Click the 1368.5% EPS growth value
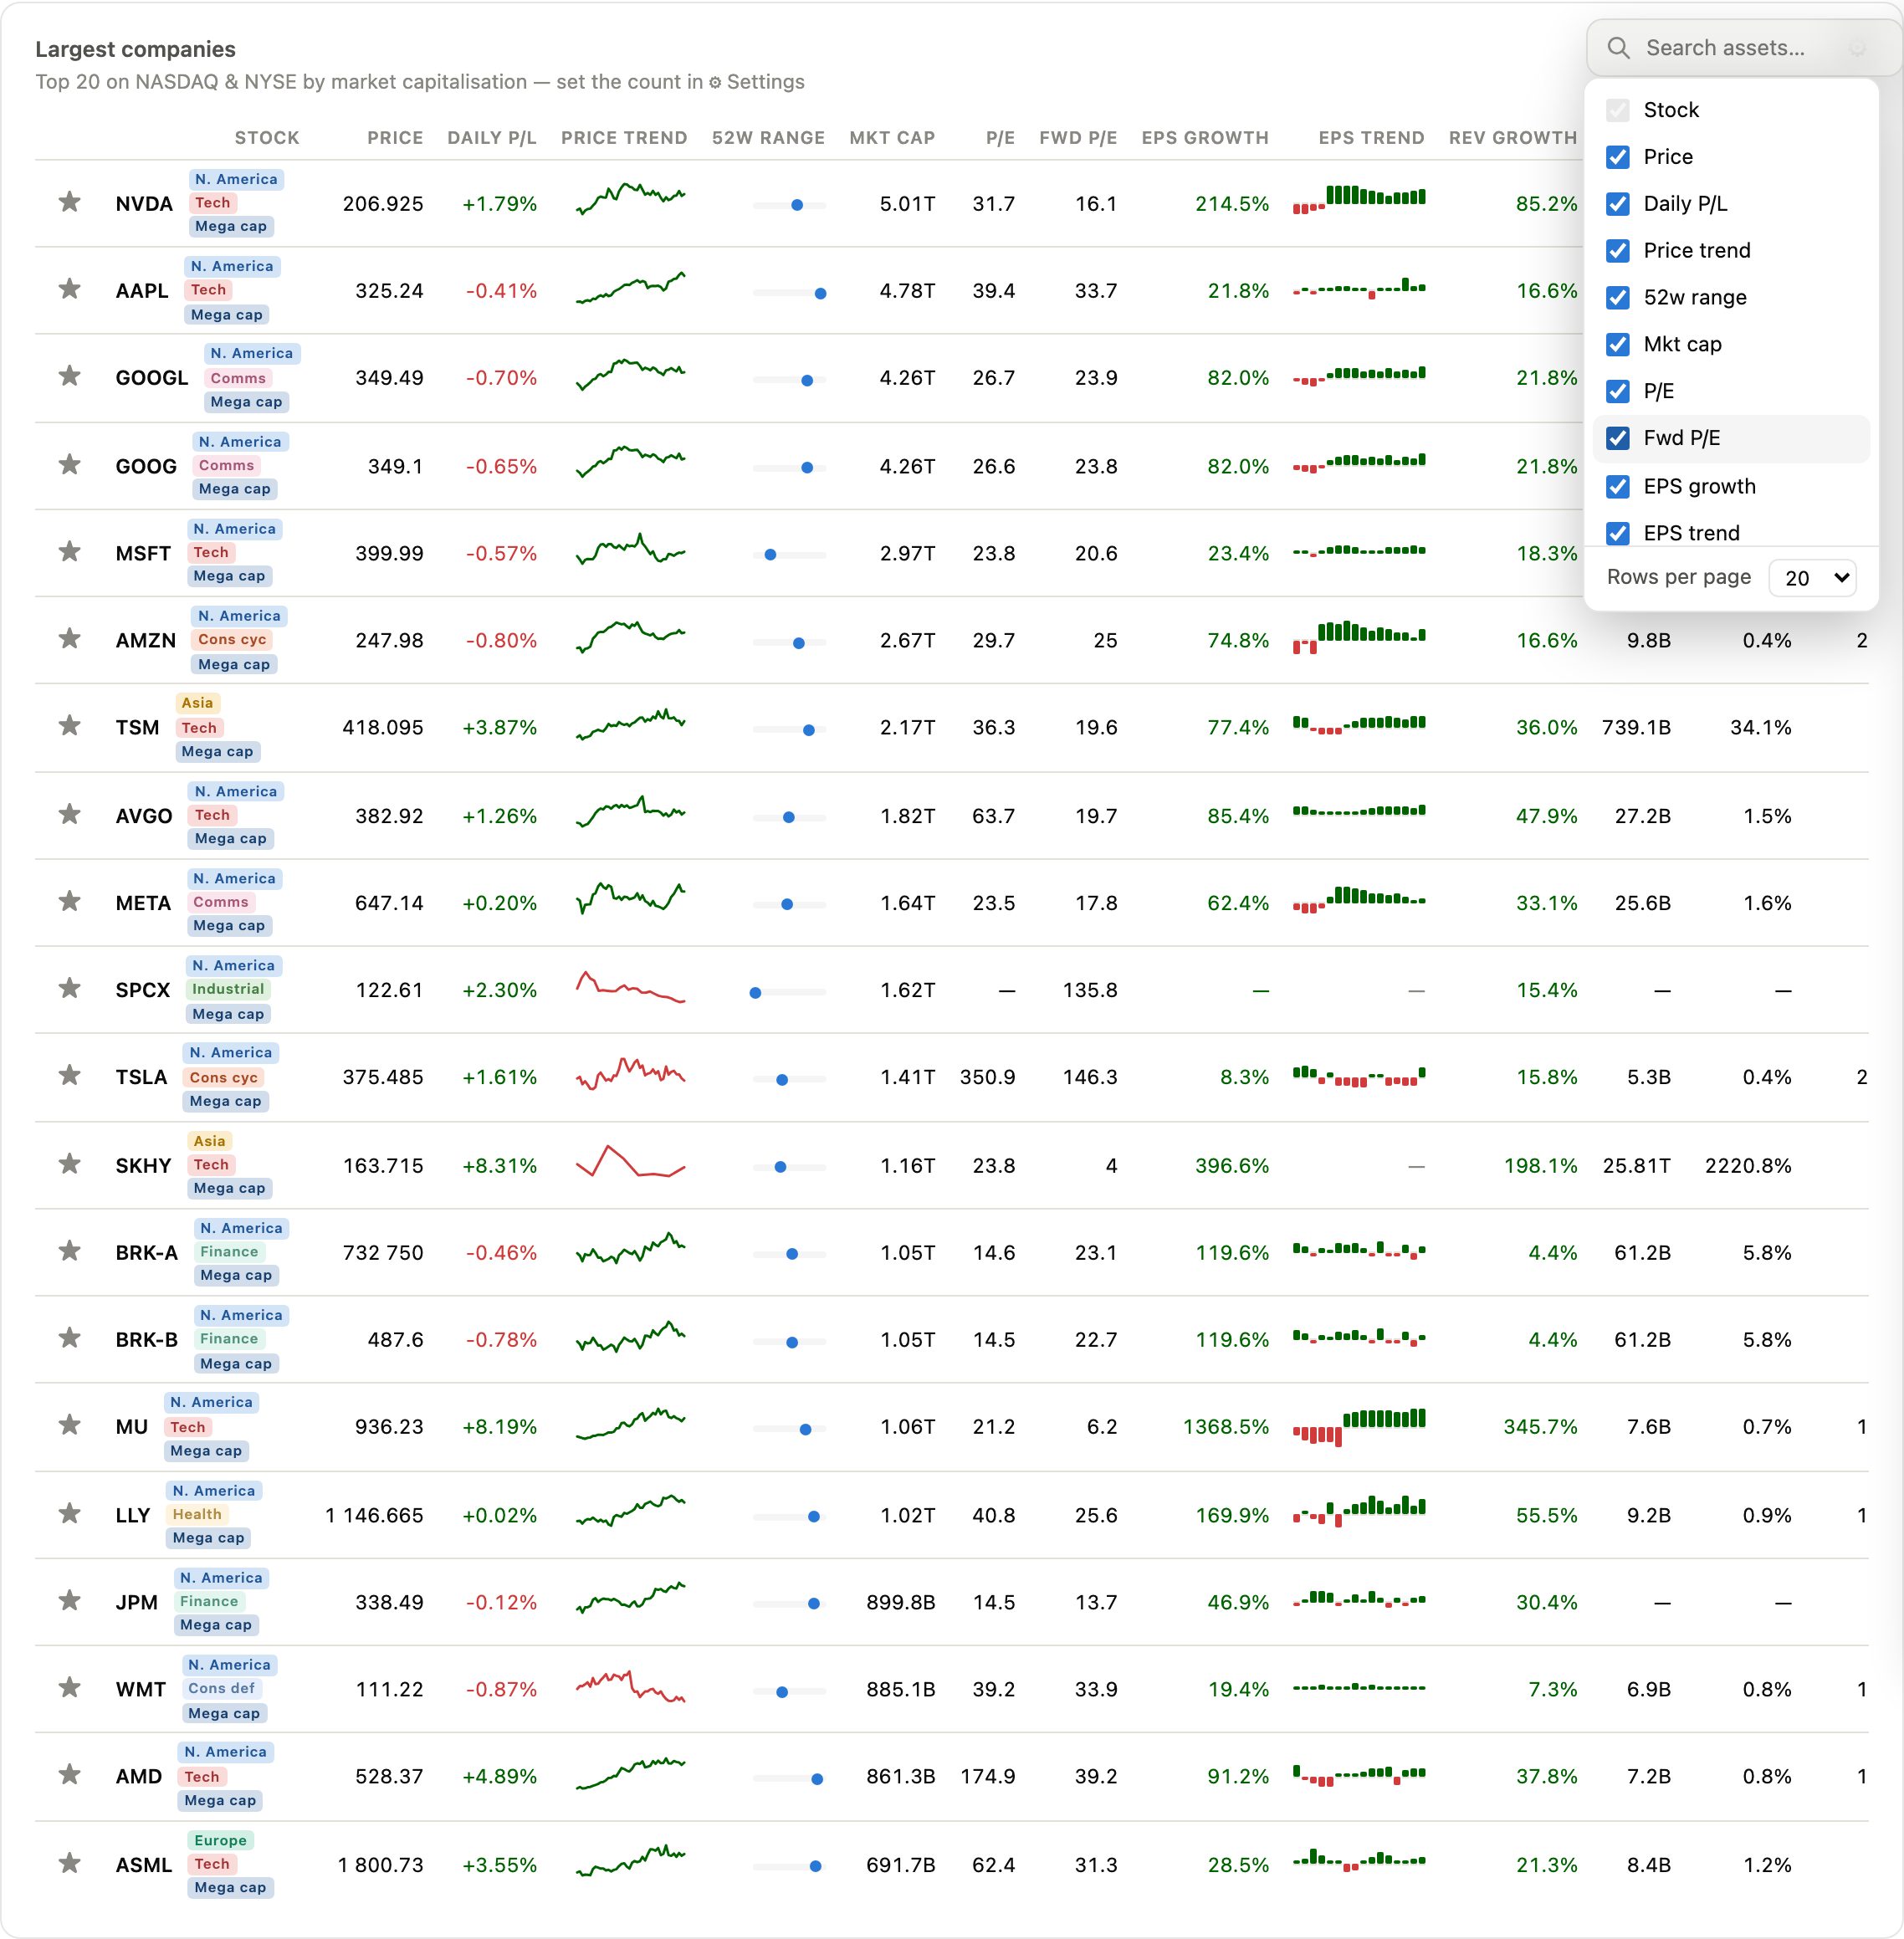This screenshot has height=1939, width=1904. click(x=1226, y=1427)
